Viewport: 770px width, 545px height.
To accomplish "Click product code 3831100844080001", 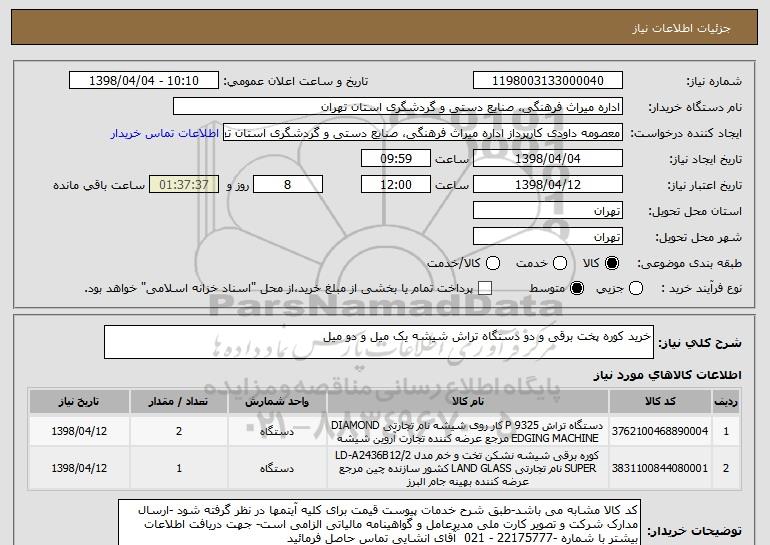I will pos(660,468).
